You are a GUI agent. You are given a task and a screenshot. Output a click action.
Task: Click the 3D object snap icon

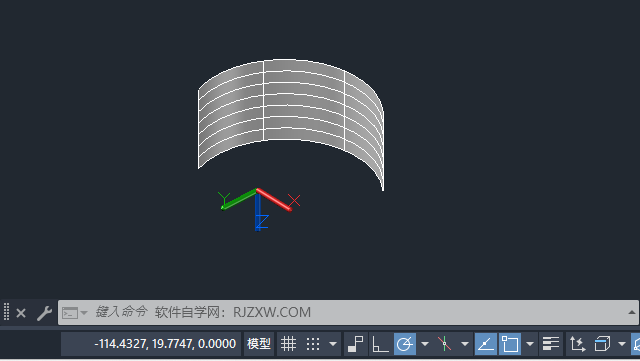click(602, 344)
